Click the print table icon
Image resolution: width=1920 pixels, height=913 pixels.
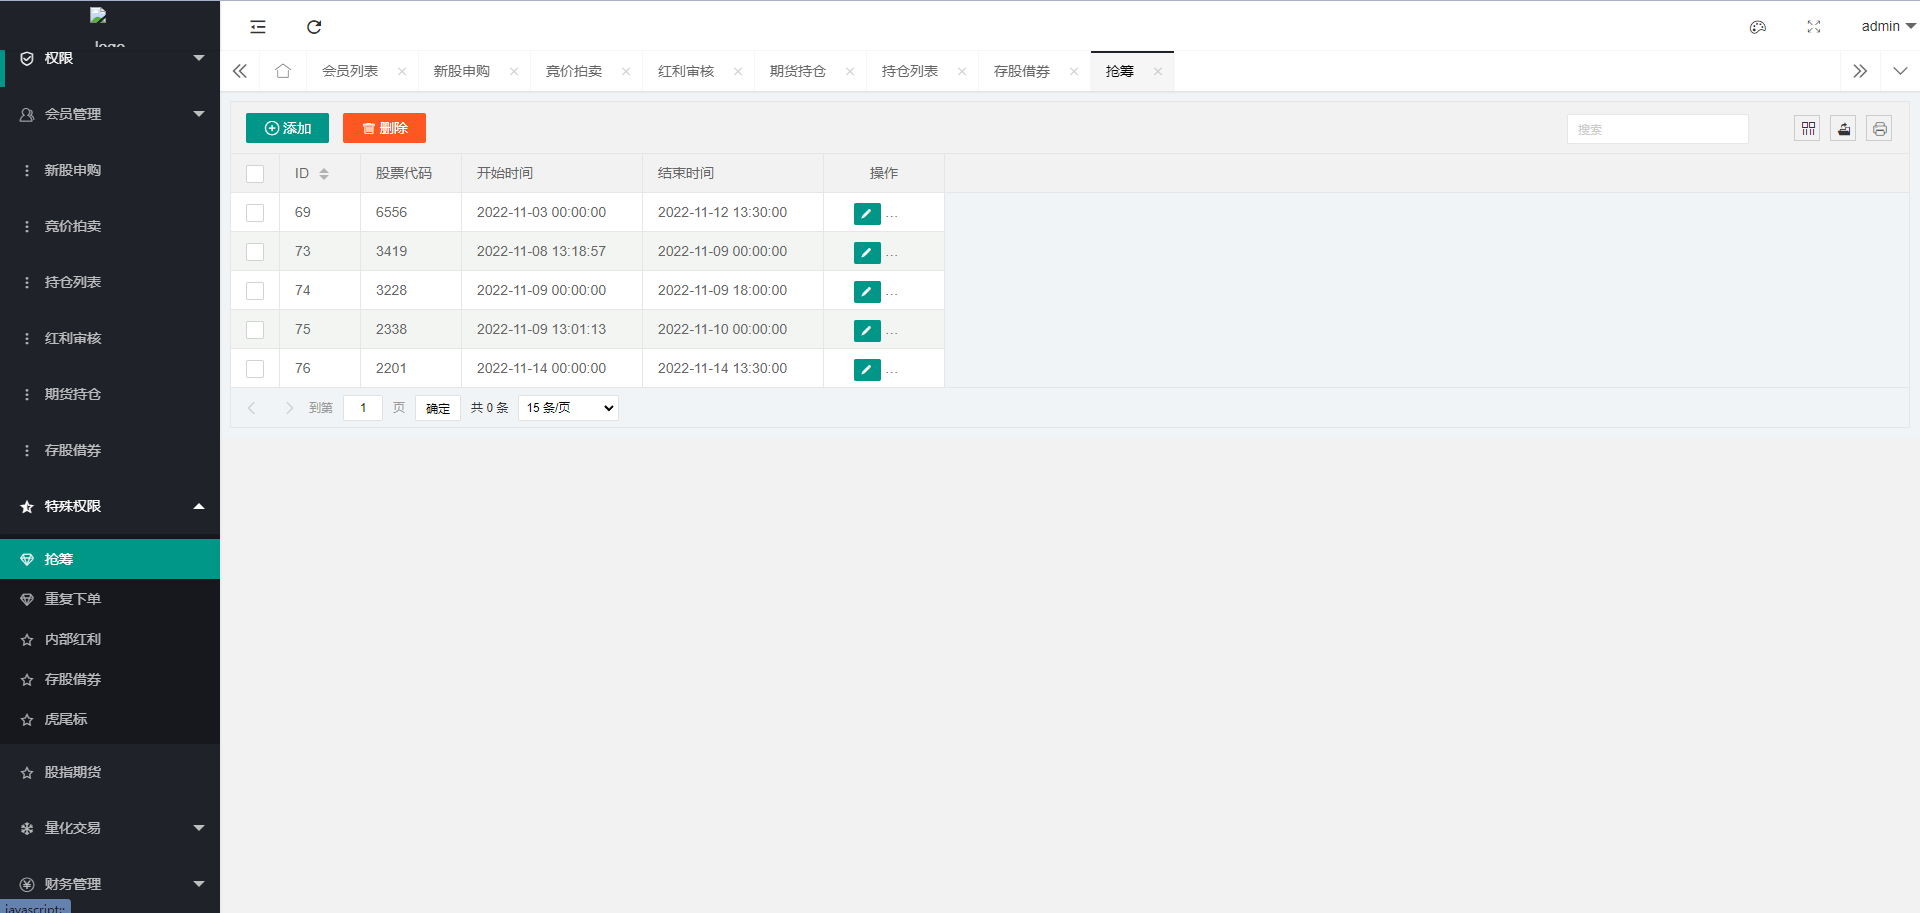[1879, 129]
